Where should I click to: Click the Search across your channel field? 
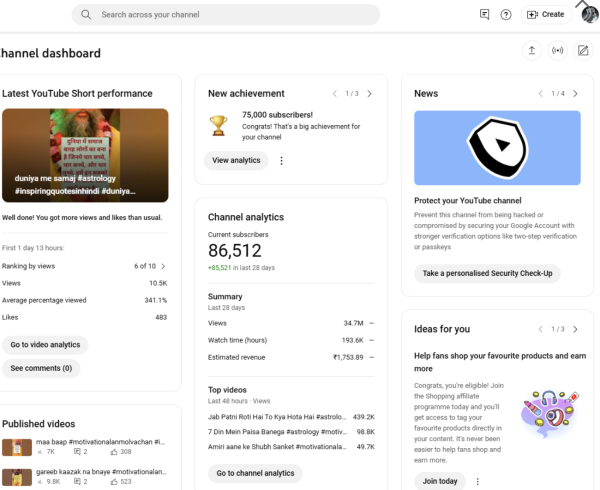coord(230,15)
